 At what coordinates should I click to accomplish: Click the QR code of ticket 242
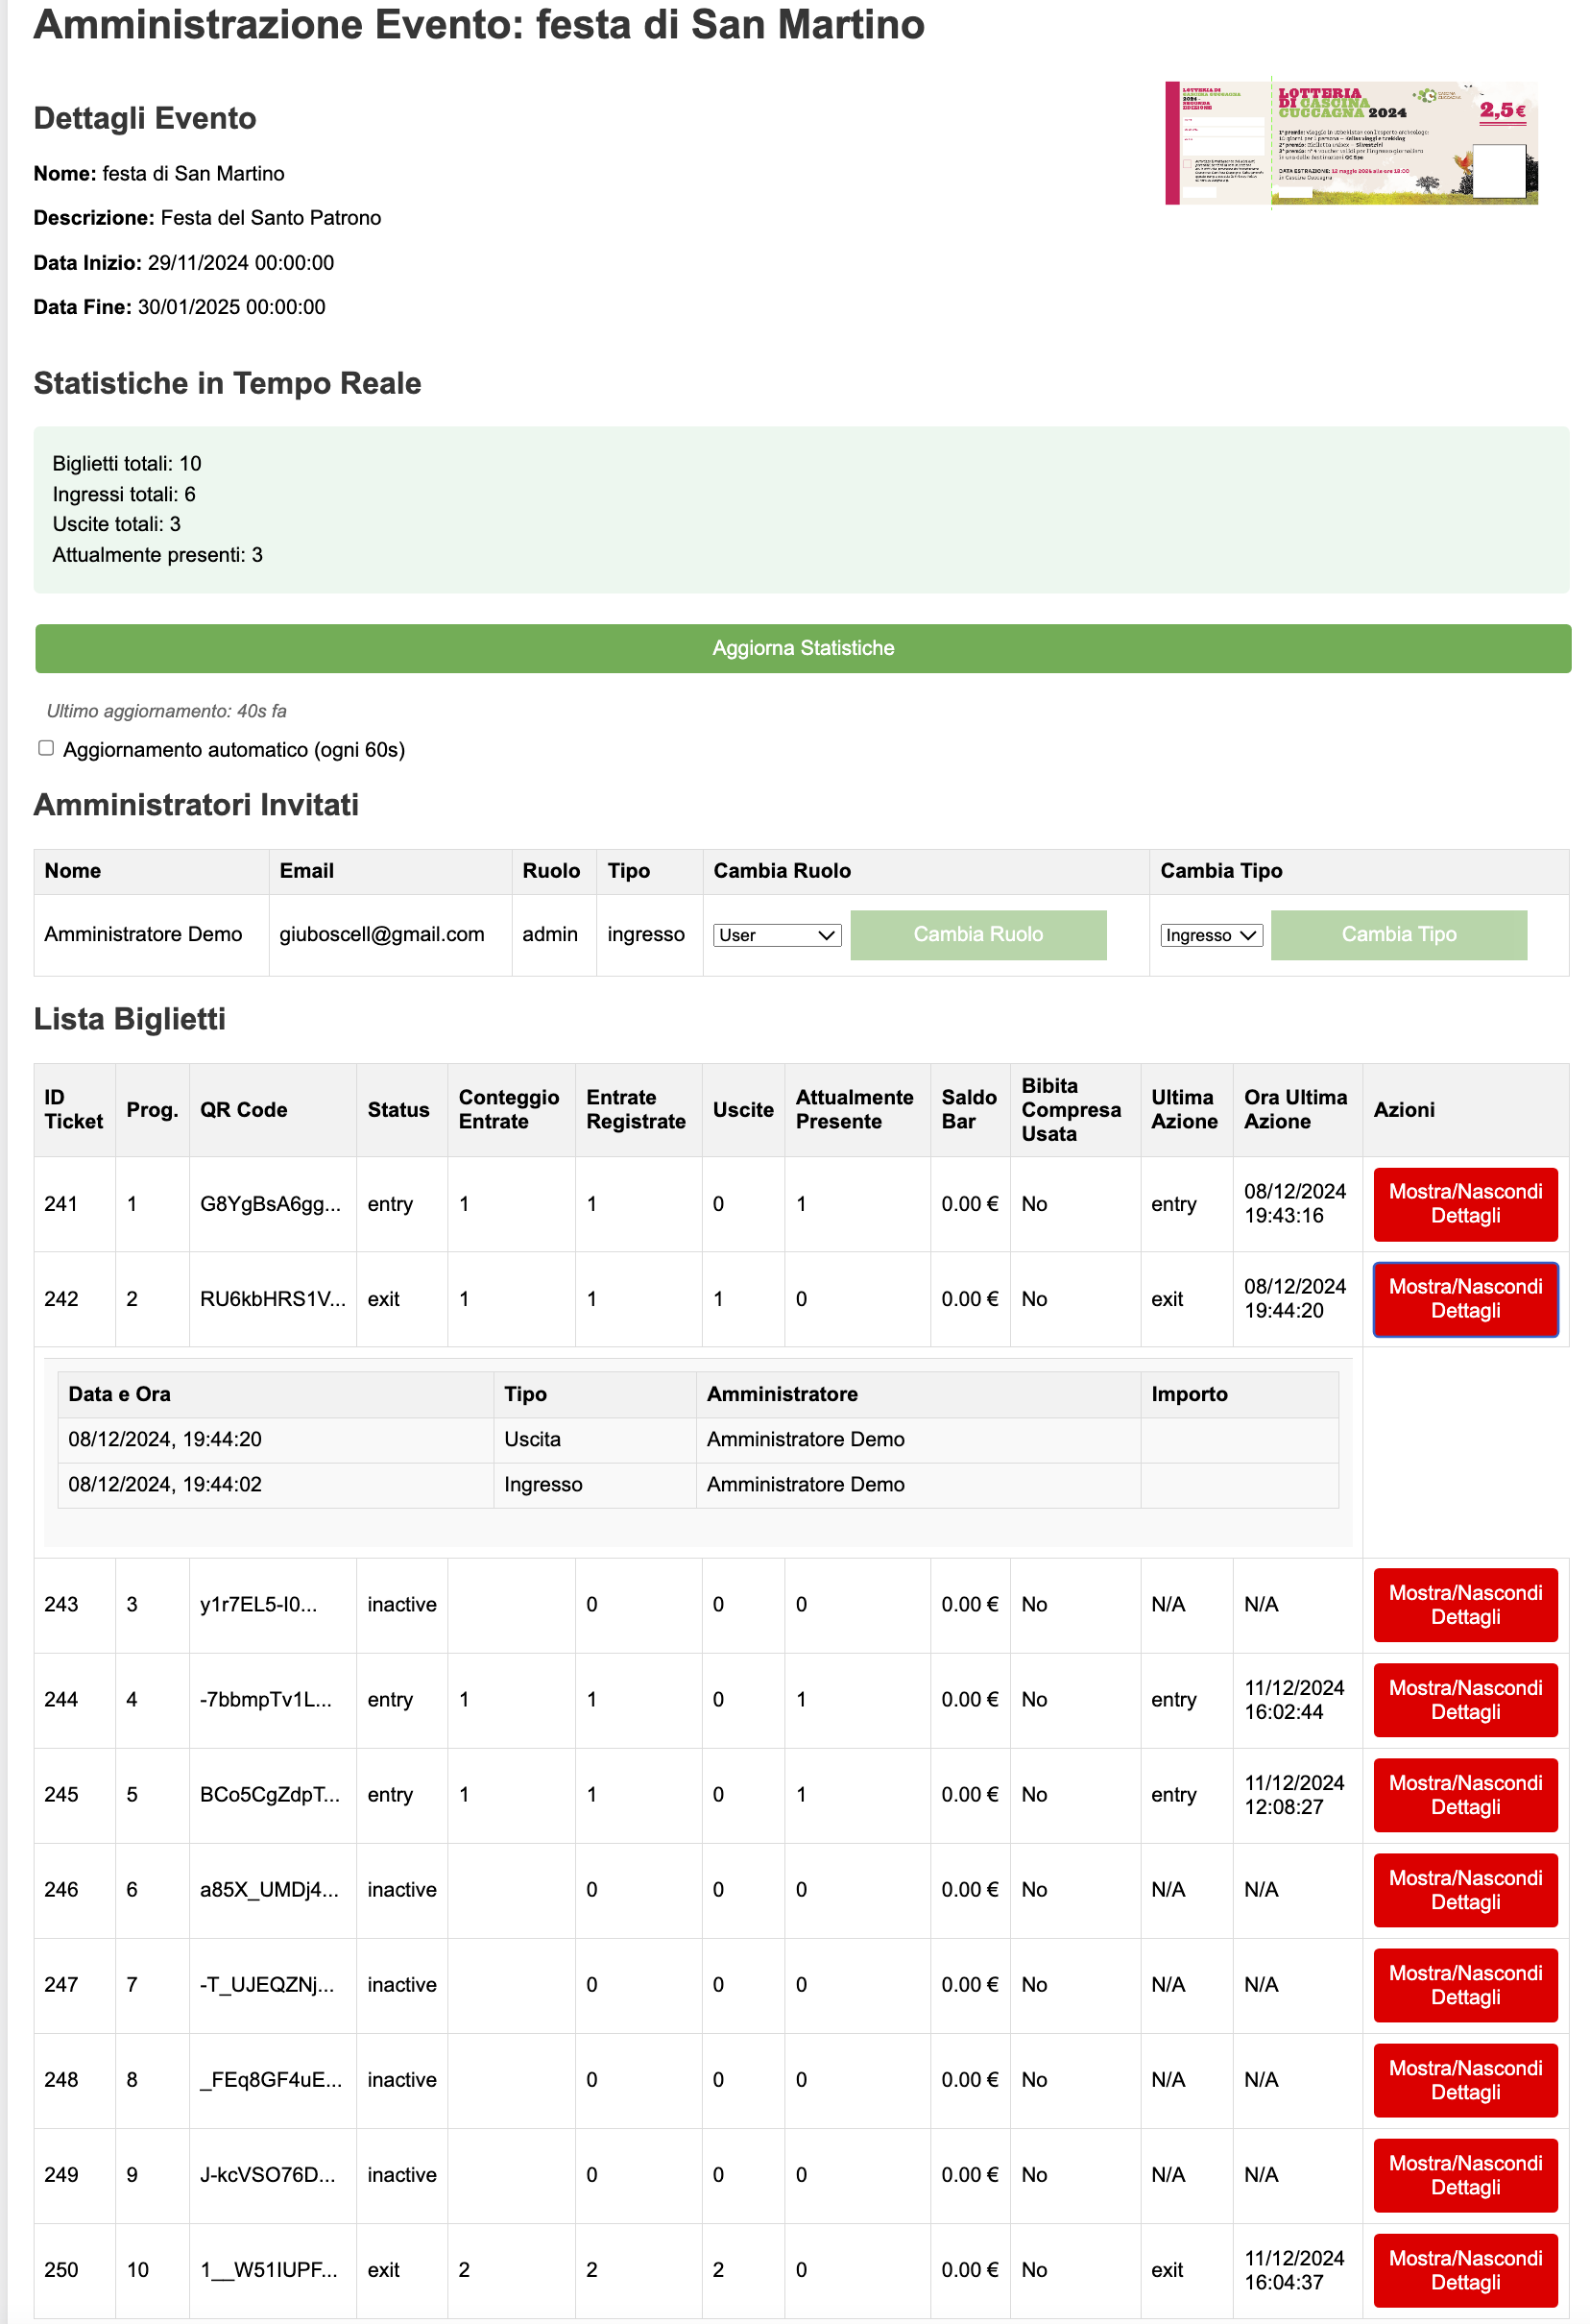coord(270,1299)
